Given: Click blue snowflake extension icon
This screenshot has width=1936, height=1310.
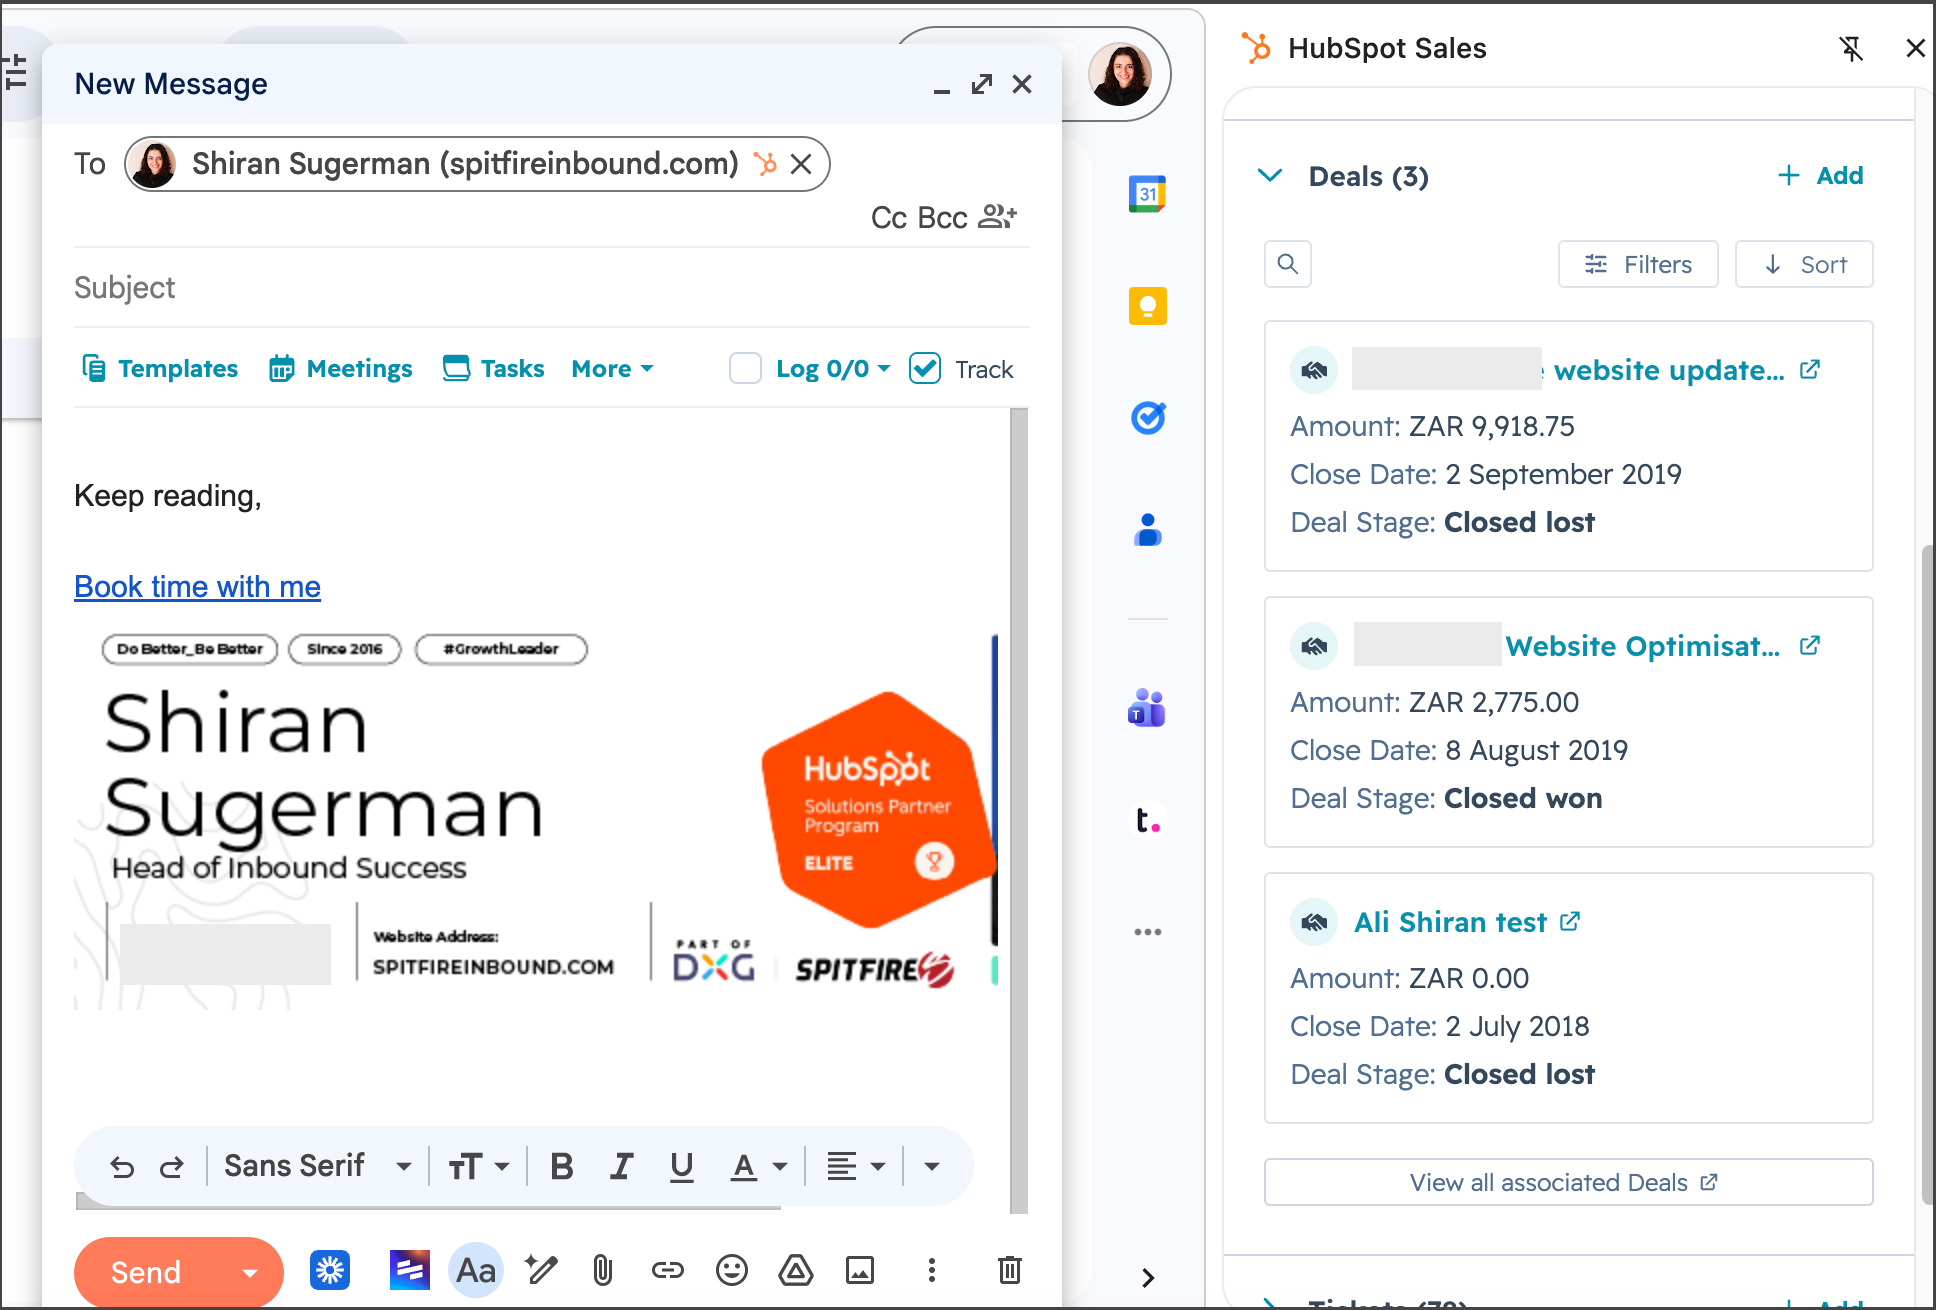Looking at the screenshot, I should coord(330,1271).
